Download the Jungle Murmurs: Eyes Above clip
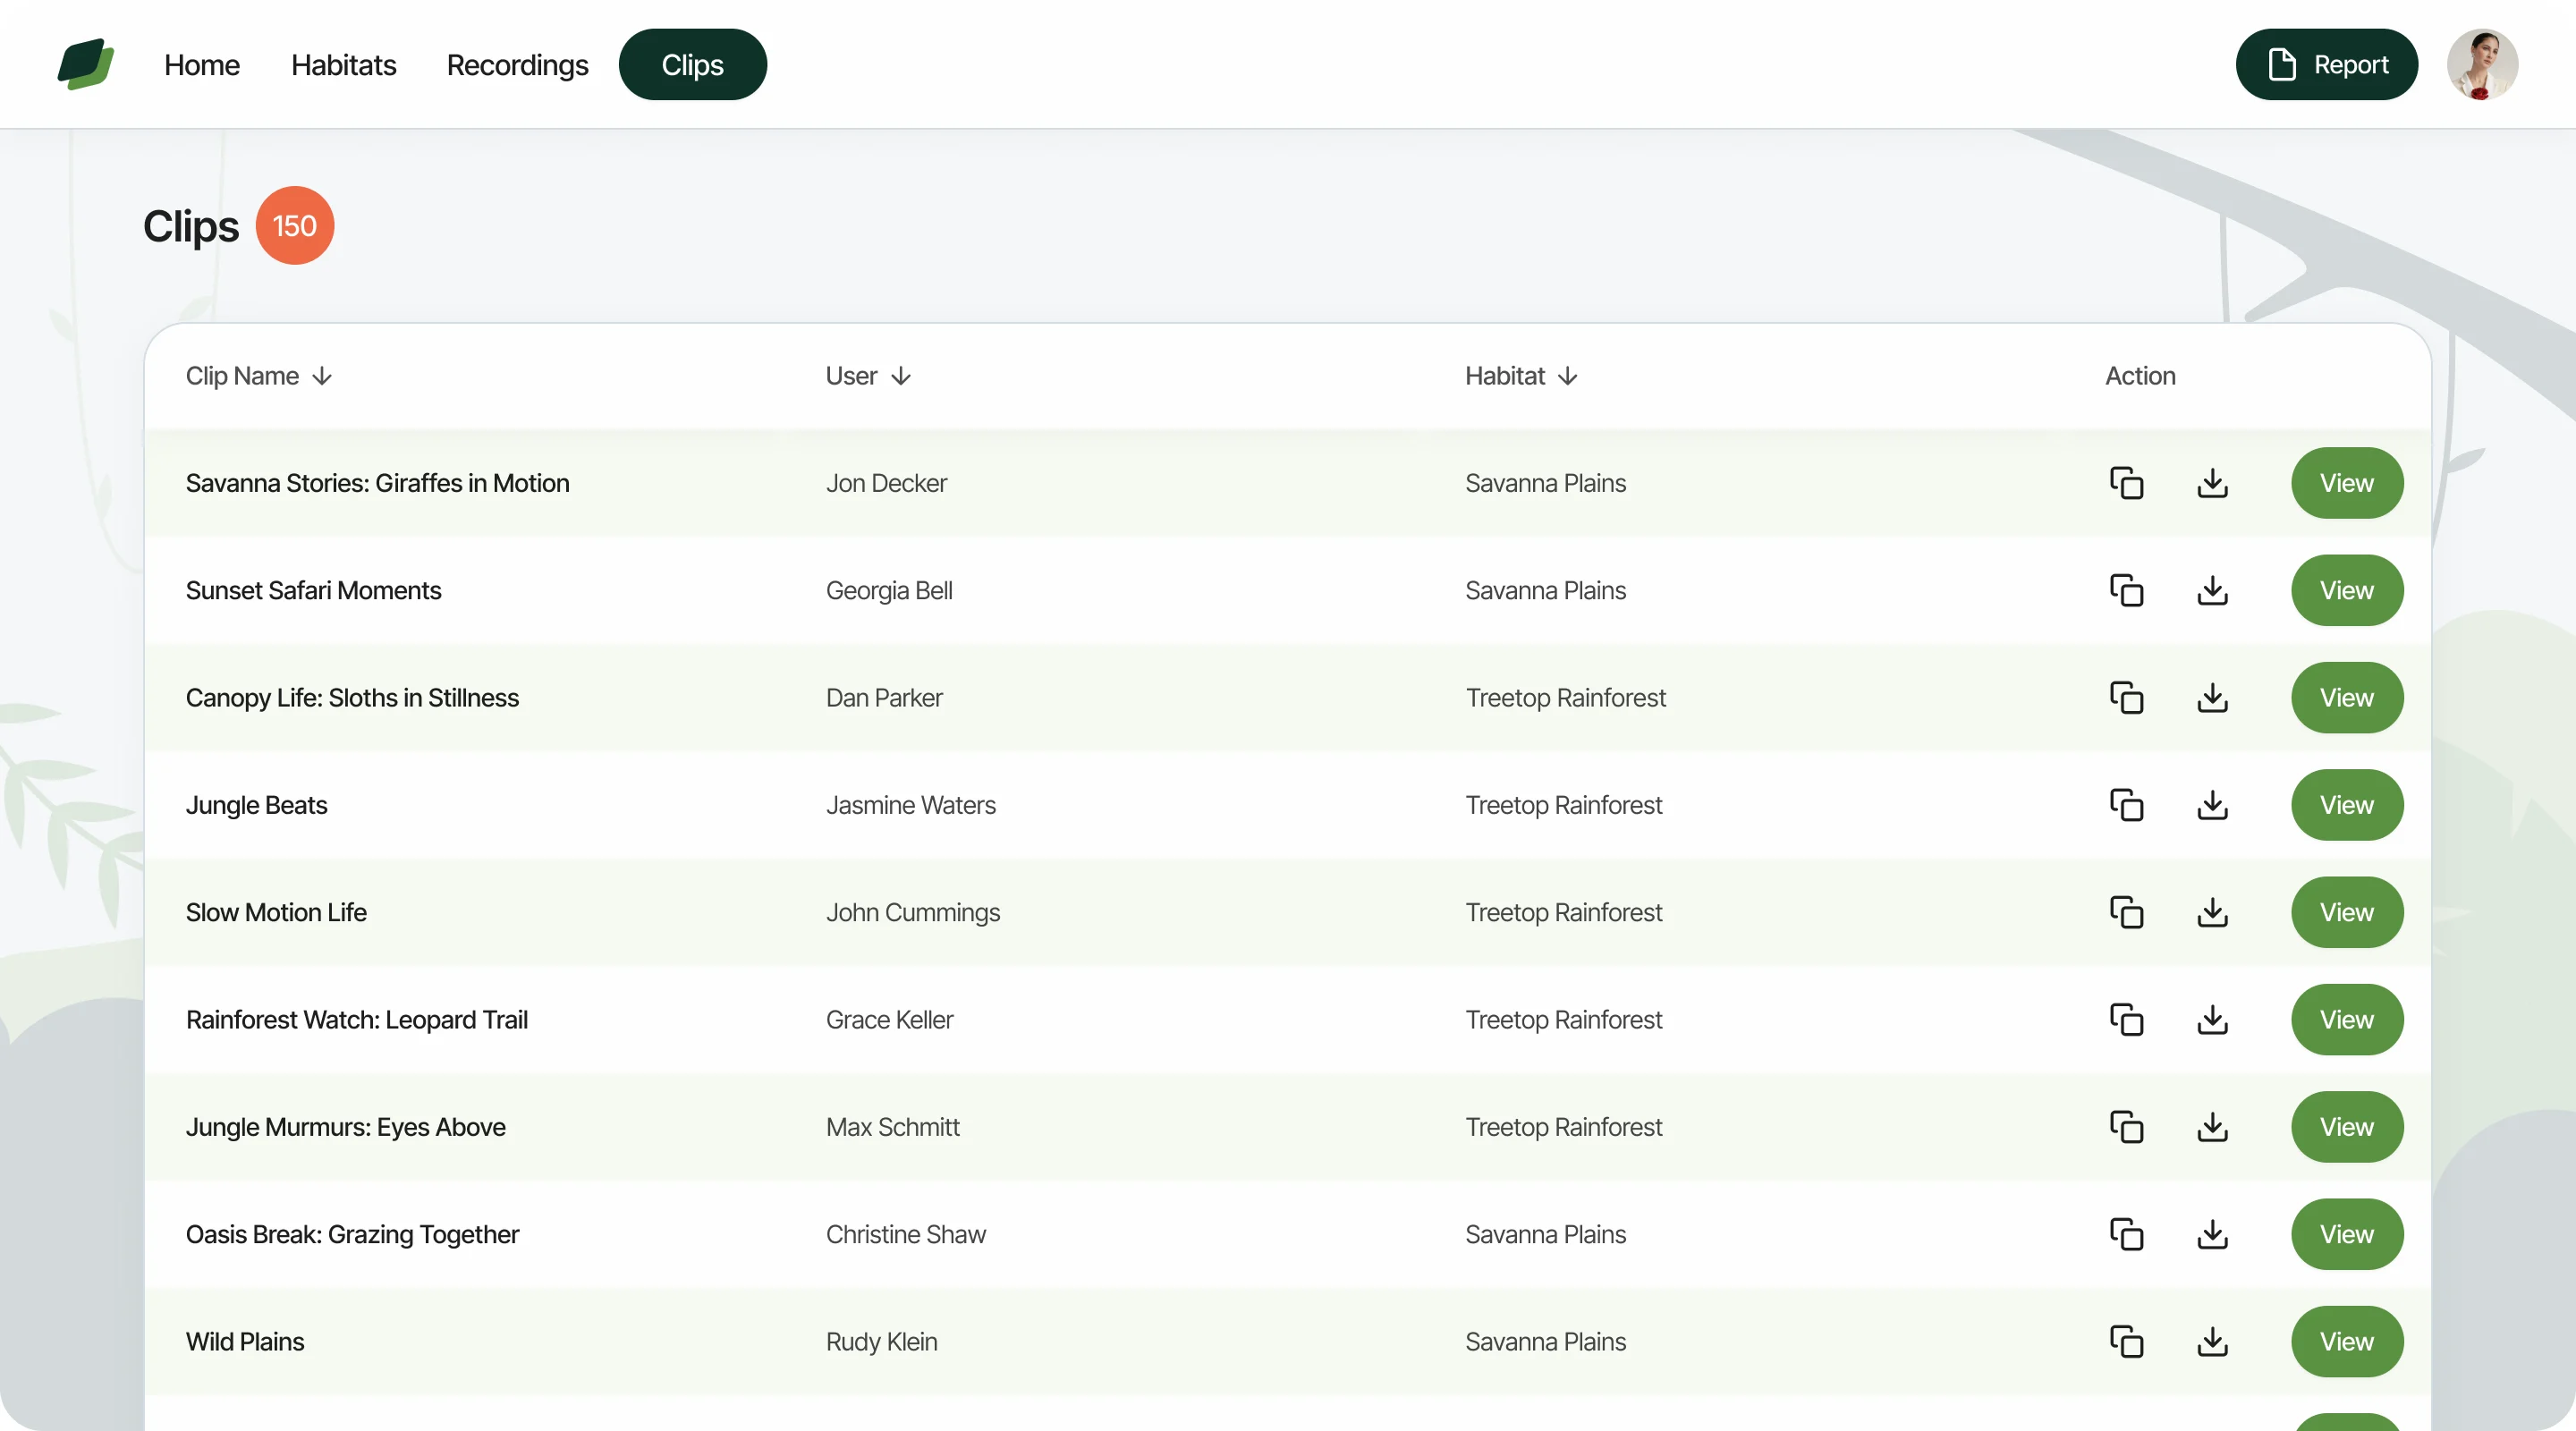The image size is (2576, 1431). [x=2212, y=1127]
